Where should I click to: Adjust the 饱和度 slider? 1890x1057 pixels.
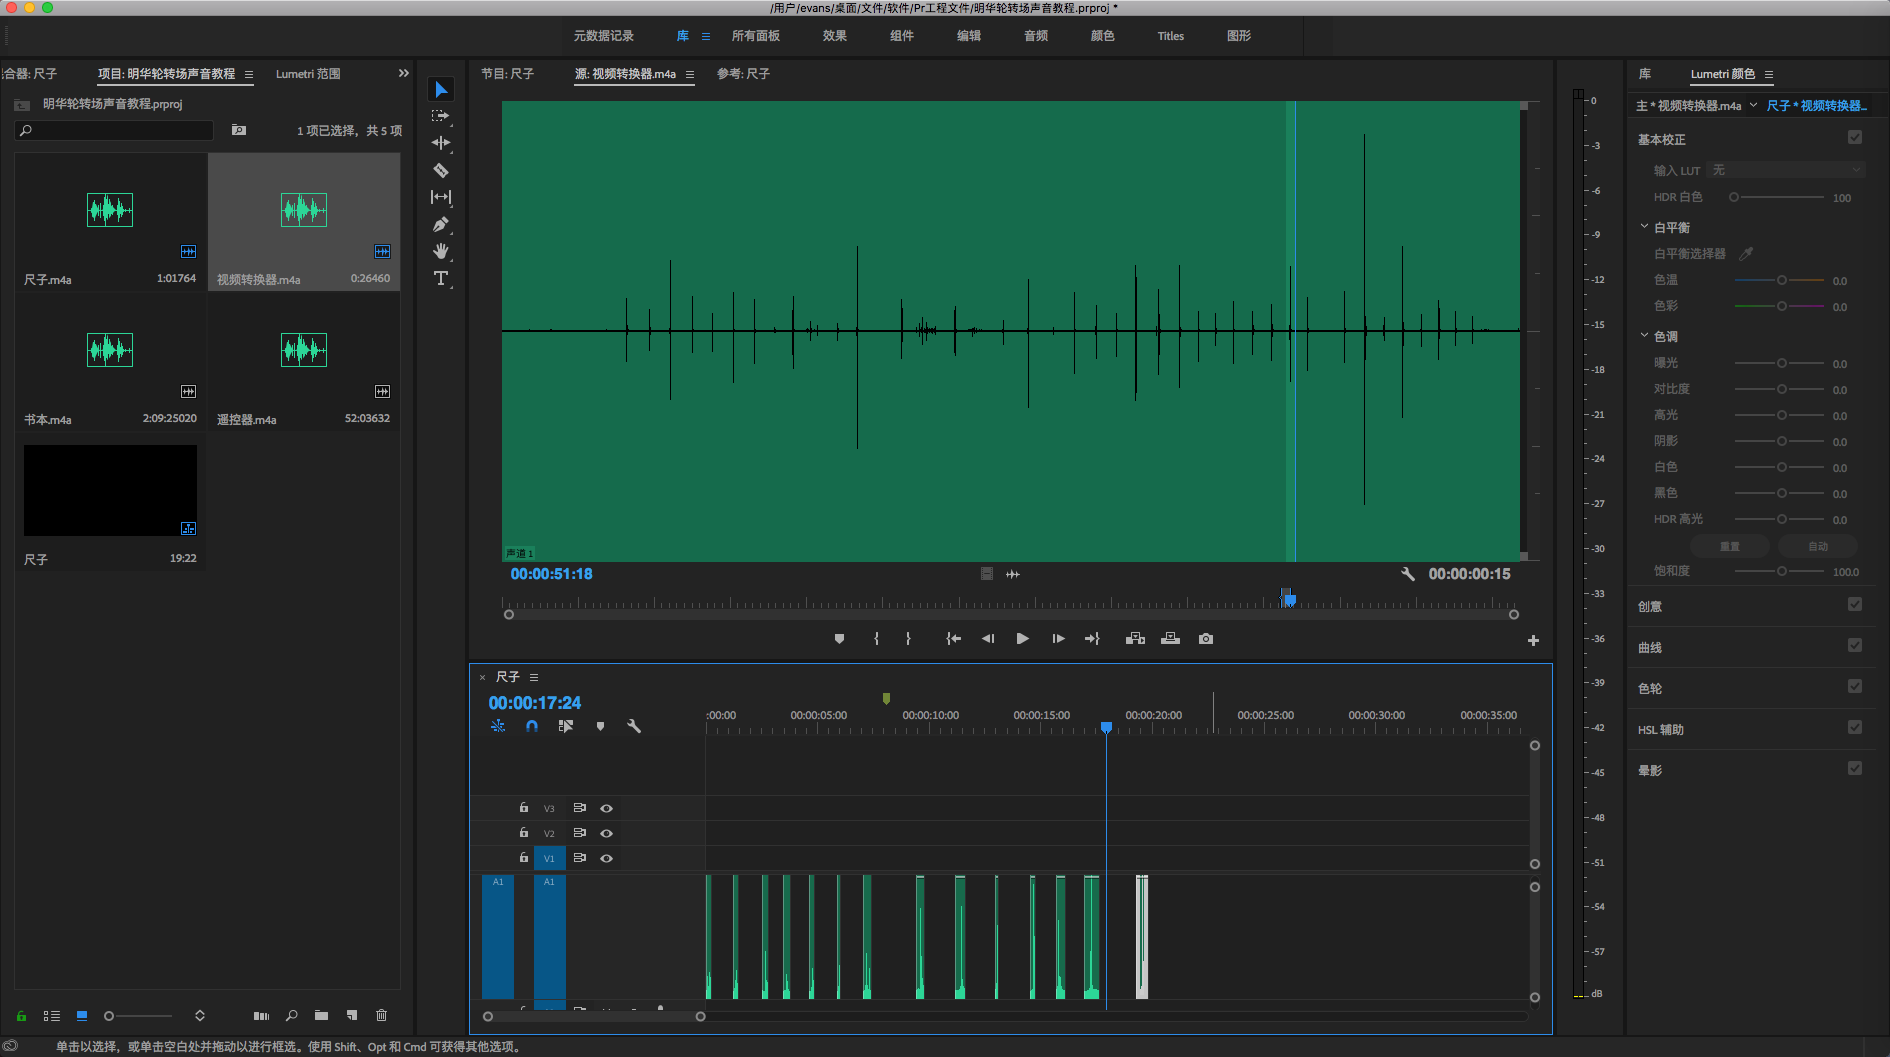click(1780, 571)
